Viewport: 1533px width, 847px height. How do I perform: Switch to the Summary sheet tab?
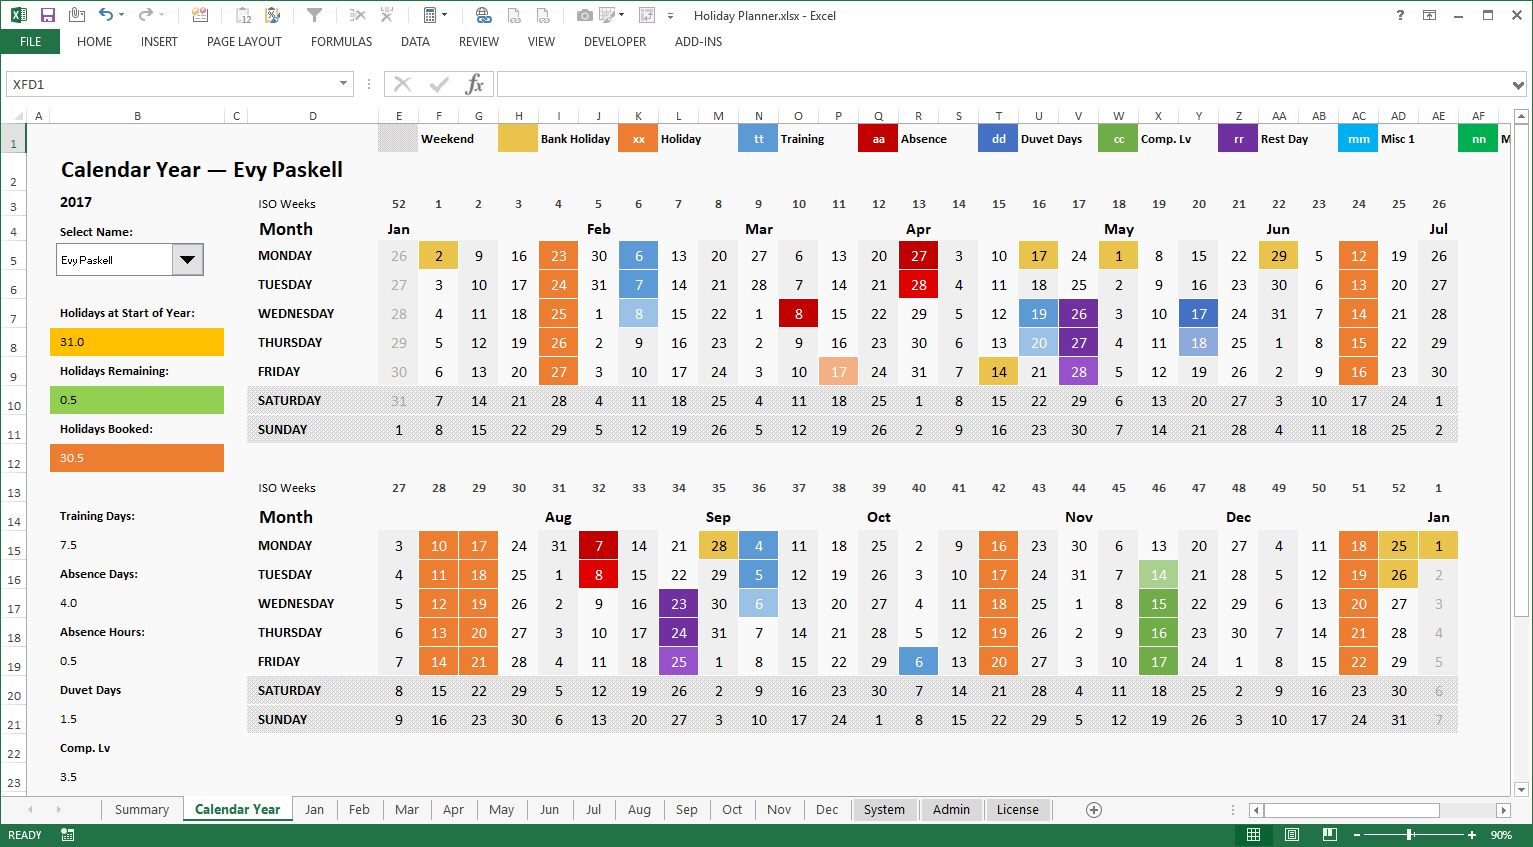[x=141, y=809]
